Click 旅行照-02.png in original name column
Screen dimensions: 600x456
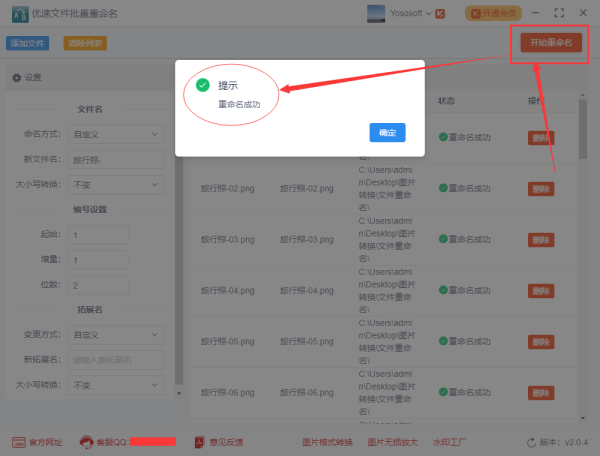[228, 189]
